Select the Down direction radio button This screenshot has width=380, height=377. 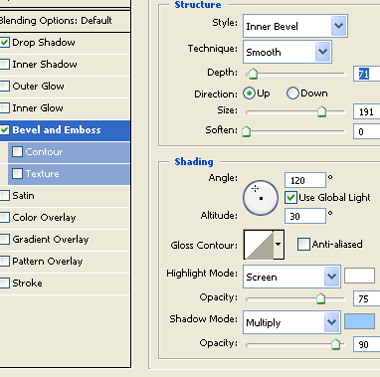click(292, 93)
